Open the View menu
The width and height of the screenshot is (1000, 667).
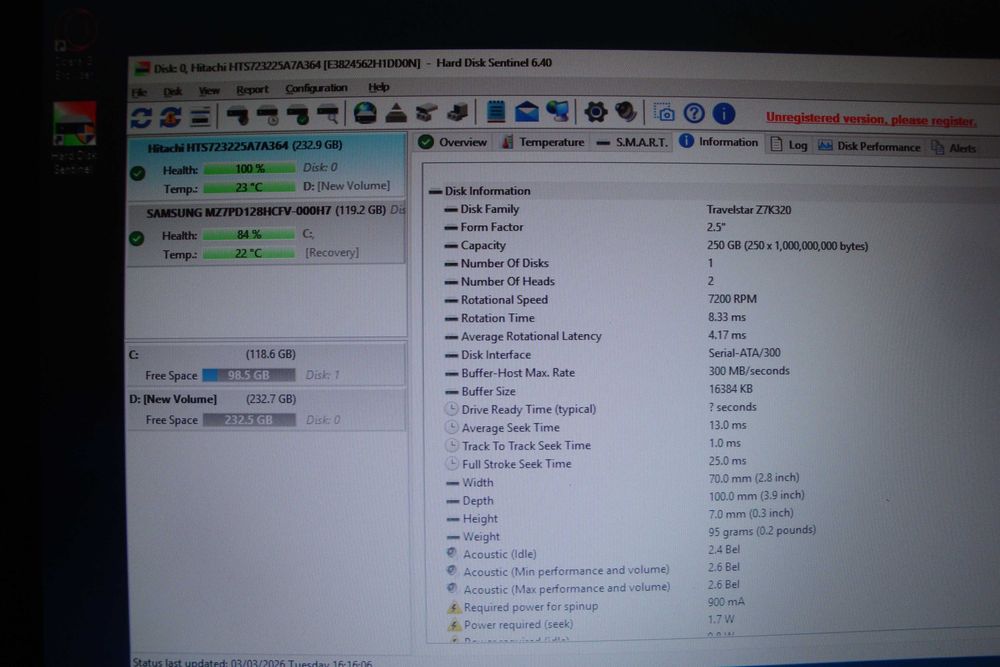(x=209, y=91)
